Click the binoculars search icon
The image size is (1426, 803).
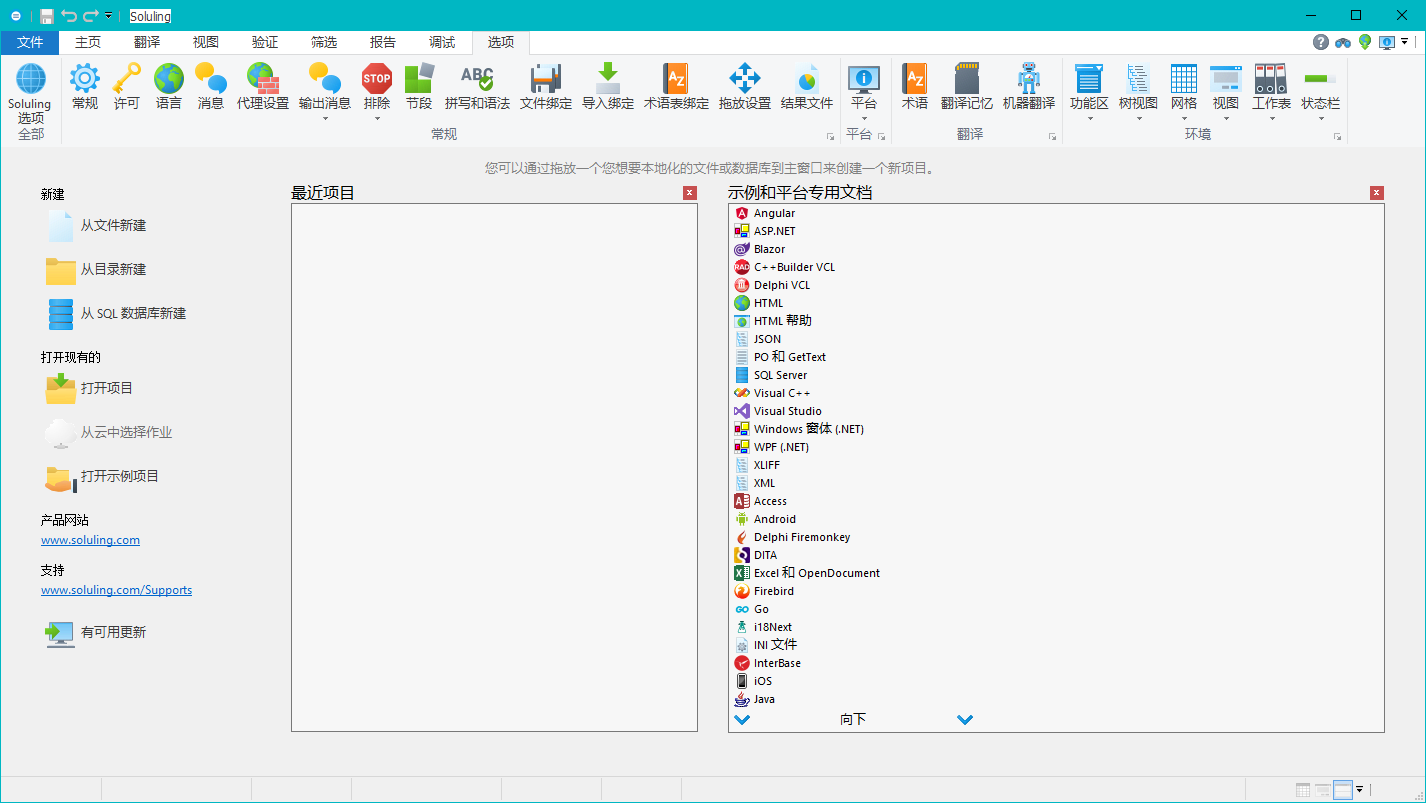tap(1343, 42)
